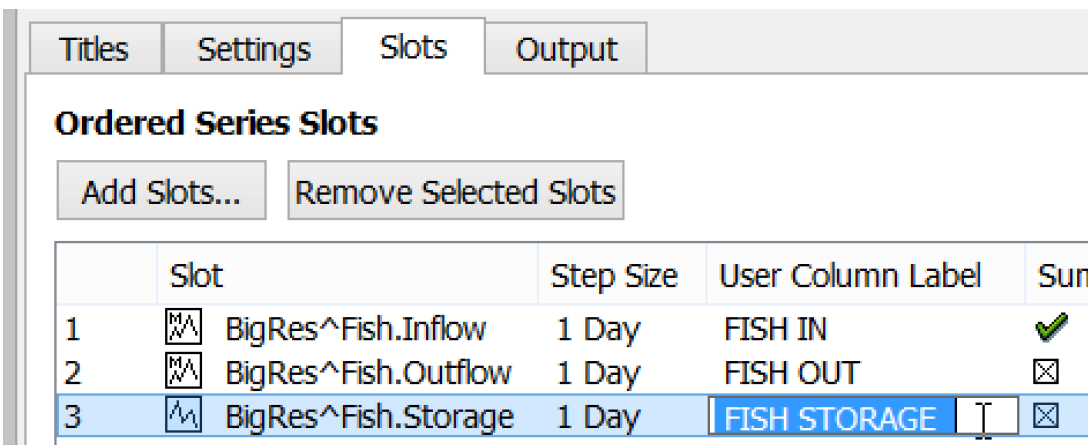Select the FISH IN user column label cell

pyautogui.click(x=775, y=328)
